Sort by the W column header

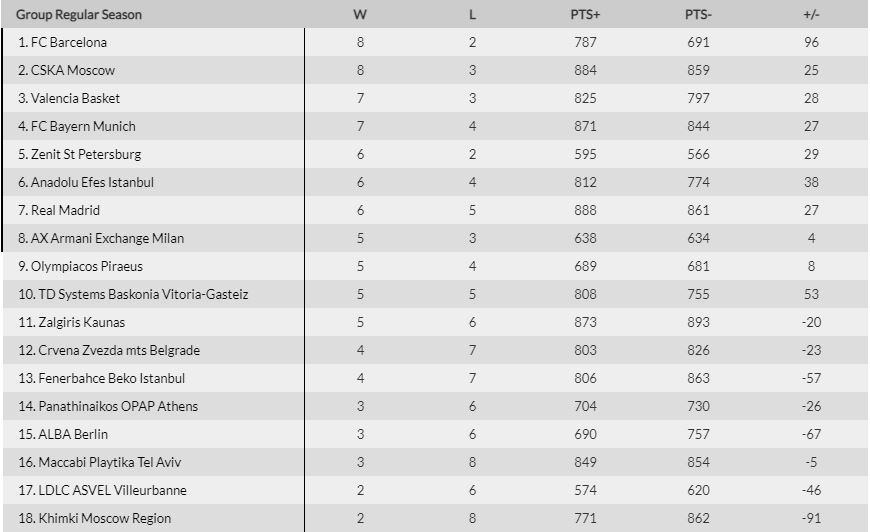pyautogui.click(x=360, y=14)
